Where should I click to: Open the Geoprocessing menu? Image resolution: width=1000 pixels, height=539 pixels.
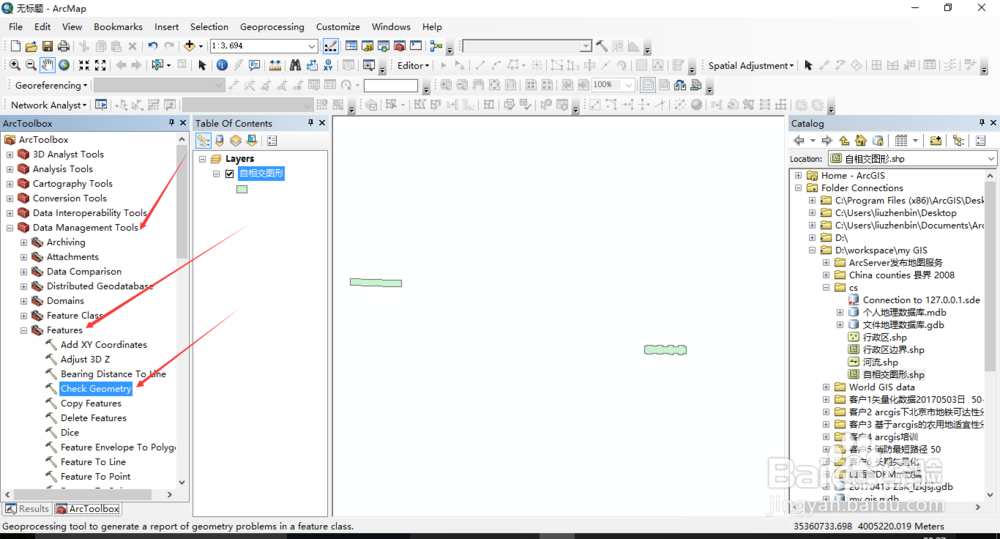[272, 27]
